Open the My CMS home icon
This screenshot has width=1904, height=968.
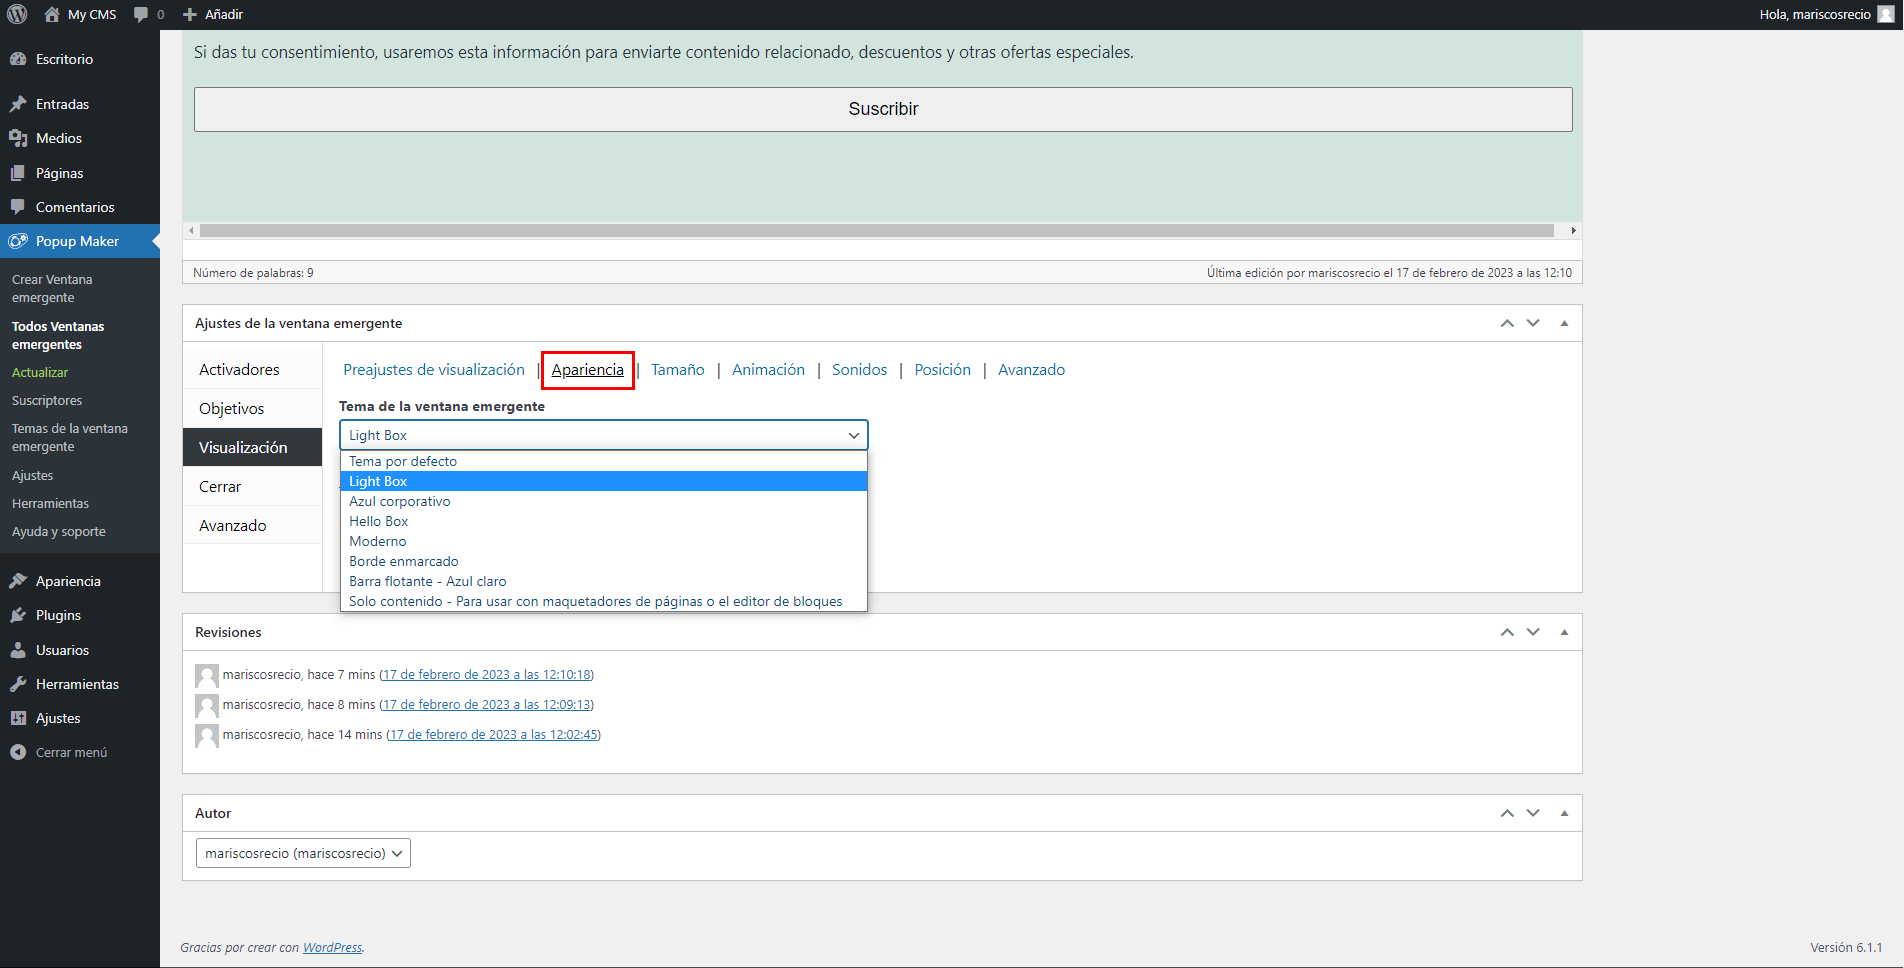pyautogui.click(x=52, y=14)
